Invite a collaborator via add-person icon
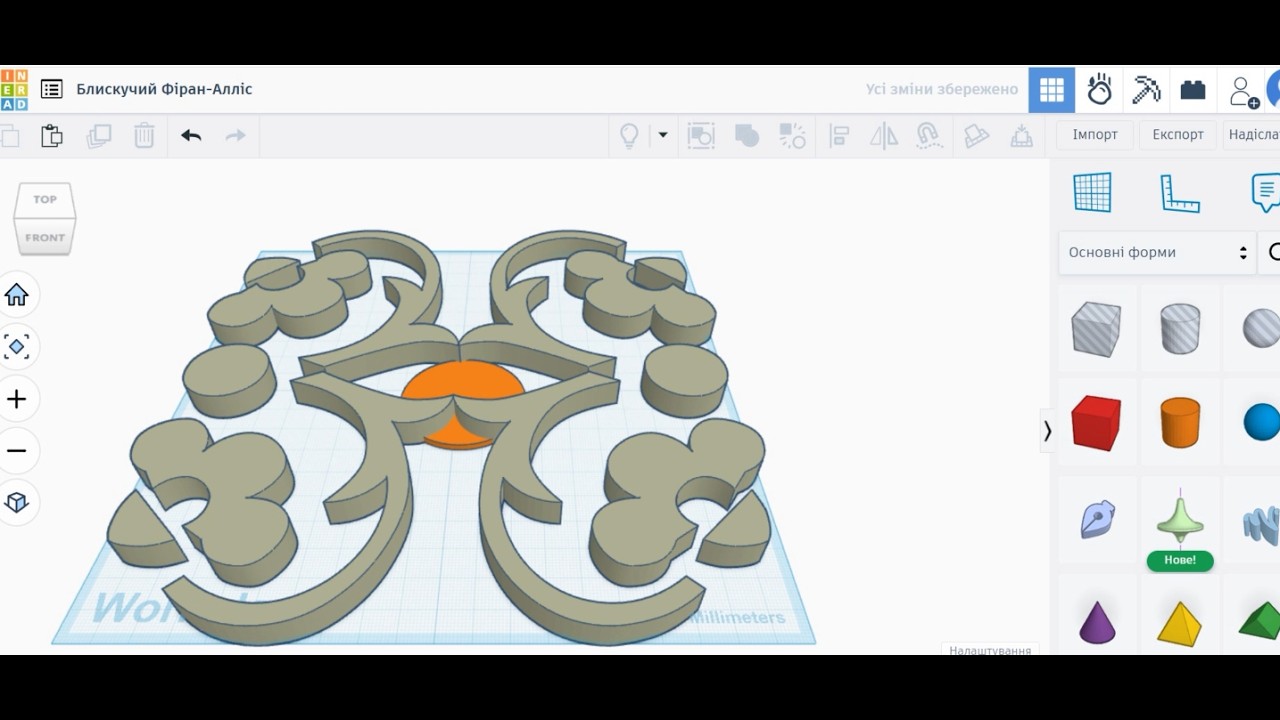1280x720 pixels. pos(1243,91)
